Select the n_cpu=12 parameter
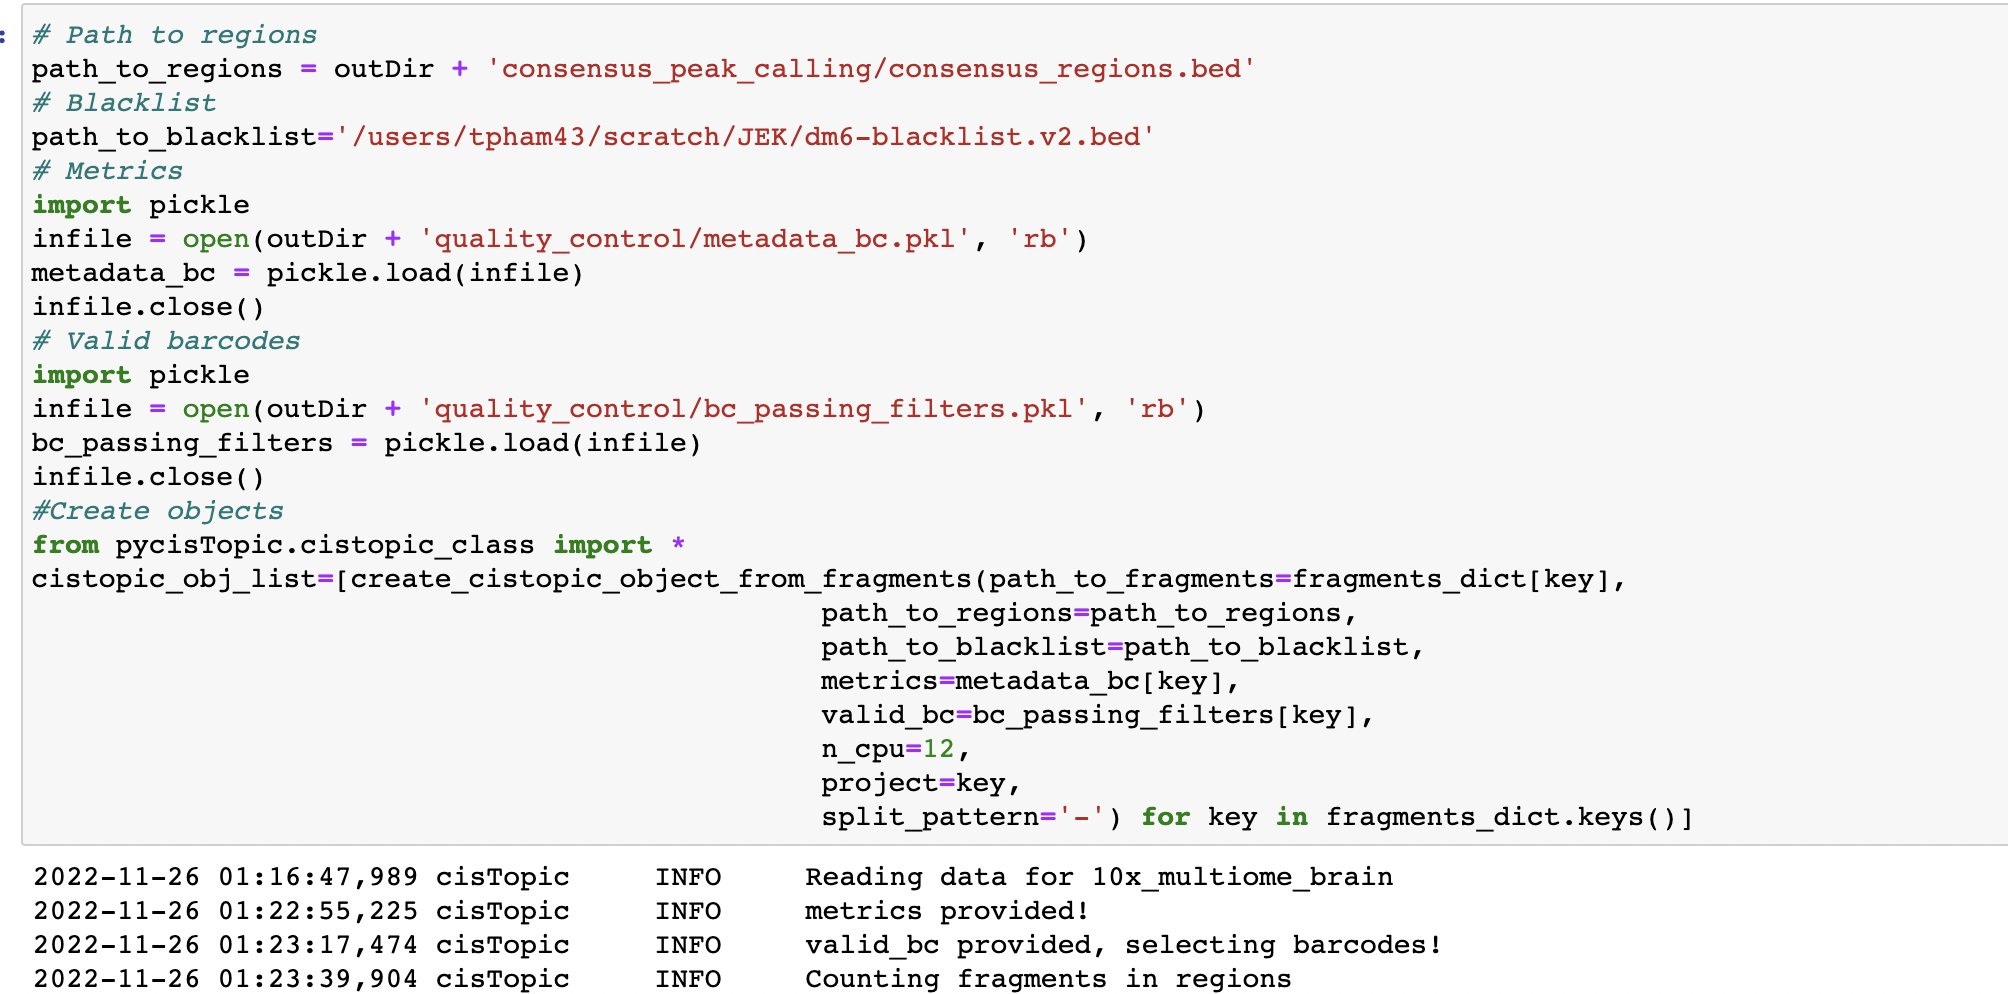This screenshot has height=994, width=2008. 890,748
